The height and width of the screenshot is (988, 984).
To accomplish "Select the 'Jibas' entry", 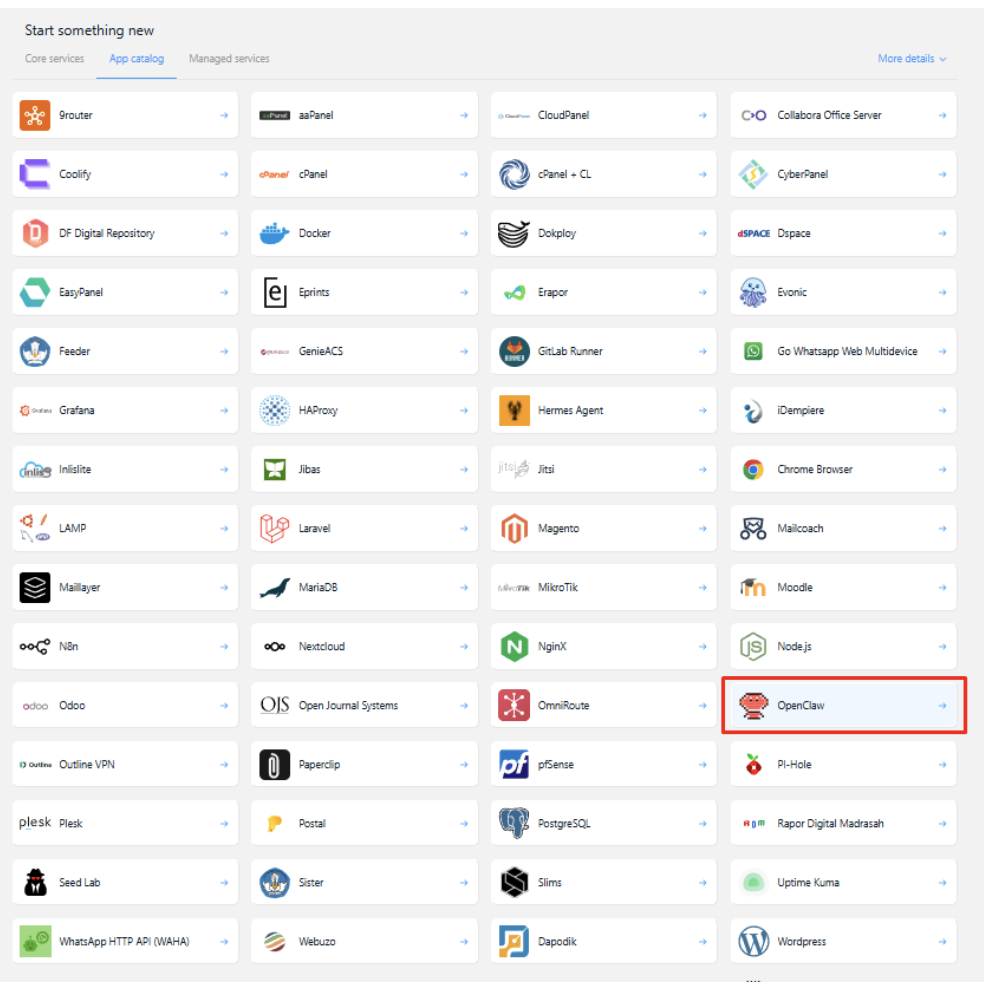I will [364, 469].
